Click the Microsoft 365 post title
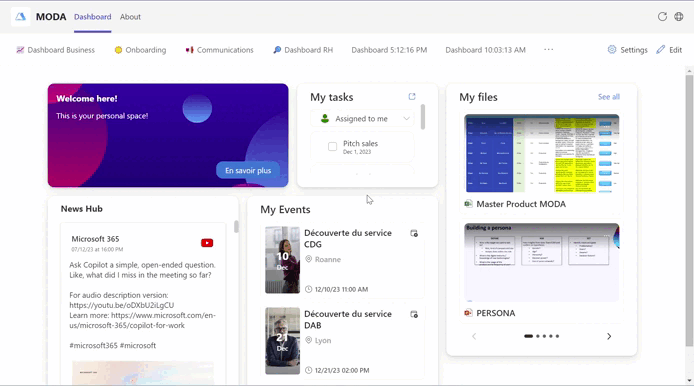This screenshot has height=386, width=694. pos(95,239)
